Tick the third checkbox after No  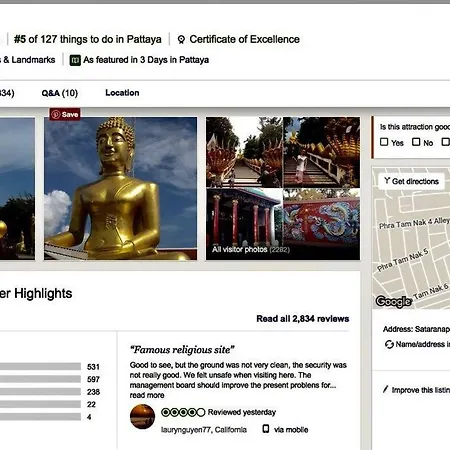445,142
